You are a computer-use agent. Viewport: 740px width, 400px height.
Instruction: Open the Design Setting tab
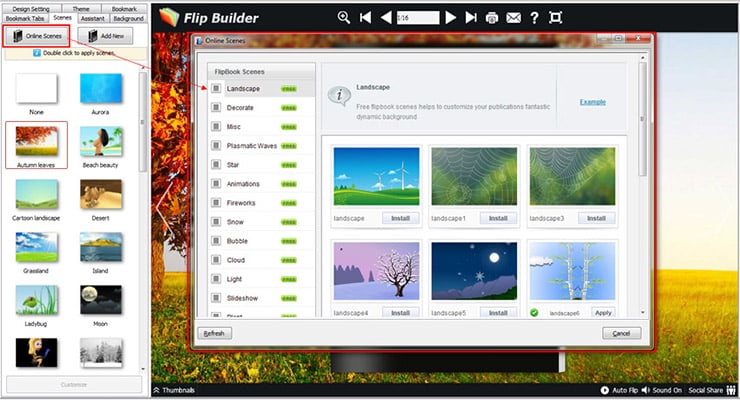pyautogui.click(x=34, y=8)
